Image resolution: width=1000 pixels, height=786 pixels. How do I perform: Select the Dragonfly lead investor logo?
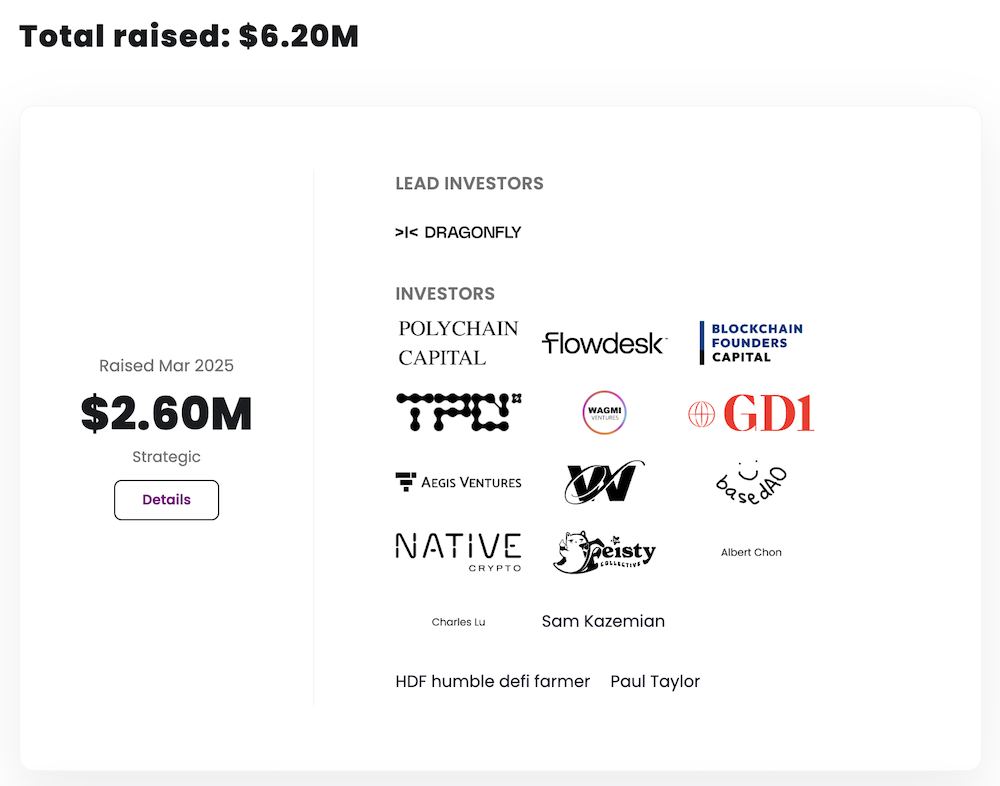pyautogui.click(x=458, y=232)
